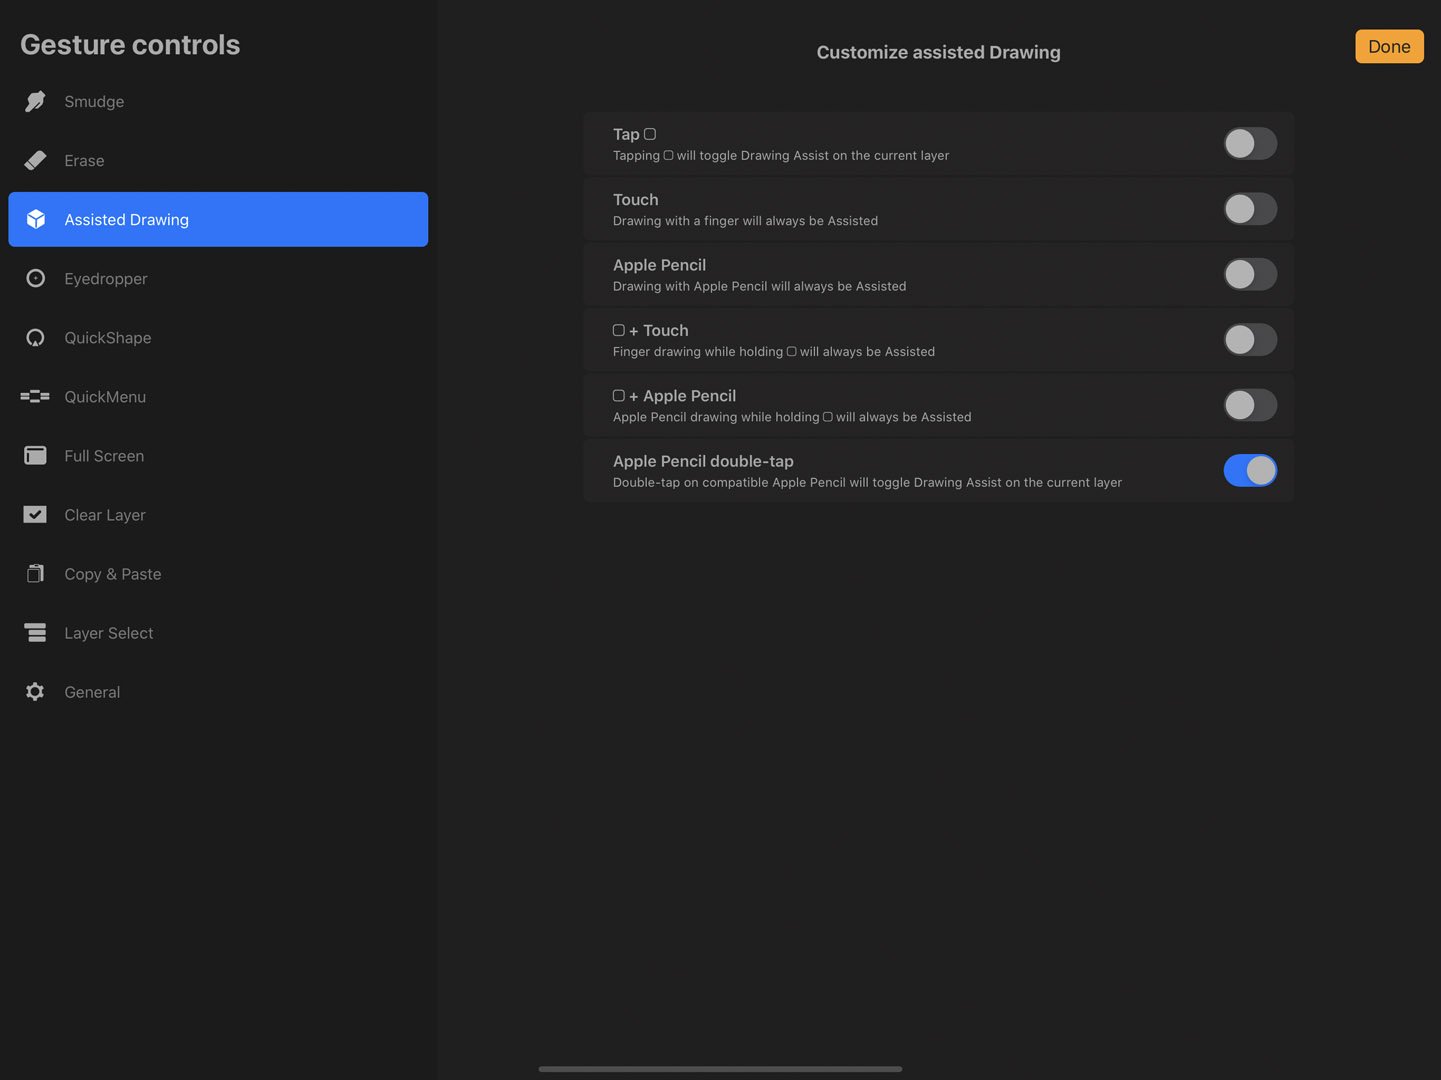Click the horizontal scrollbar at the bottom
Screen dimensions: 1441x1080
(x=720, y=1068)
